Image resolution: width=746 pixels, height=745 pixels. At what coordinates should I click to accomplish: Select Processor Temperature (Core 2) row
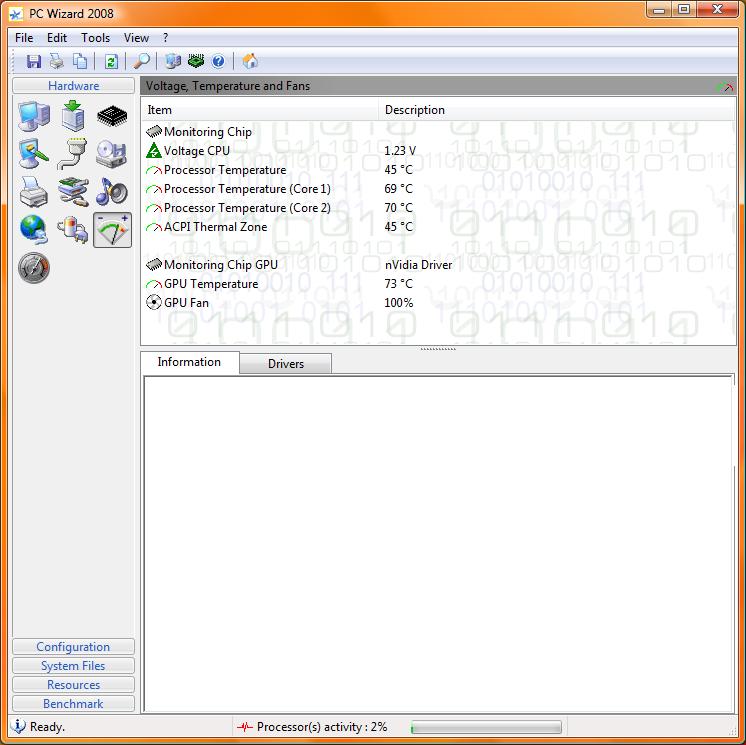coord(438,208)
